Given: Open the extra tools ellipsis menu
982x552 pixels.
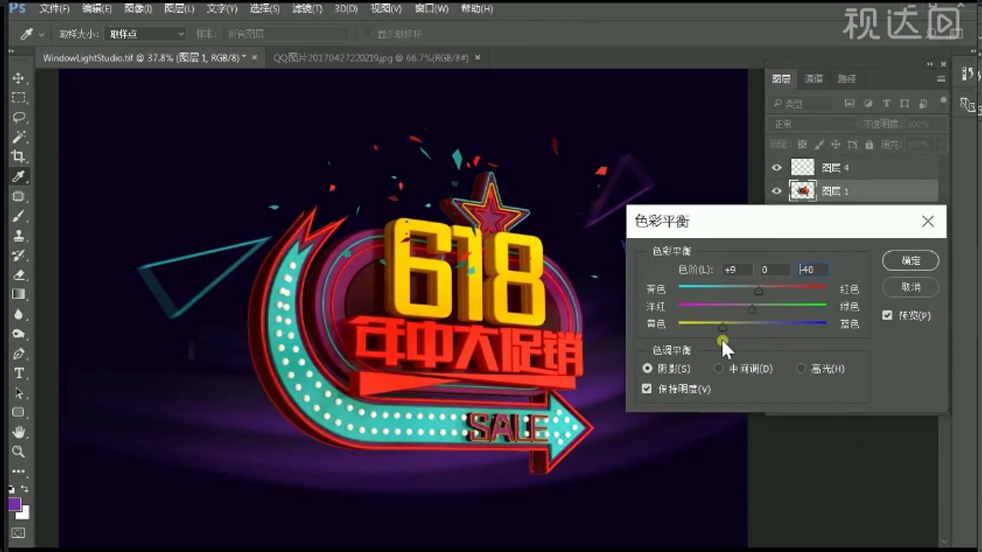Looking at the screenshot, I should (x=19, y=471).
